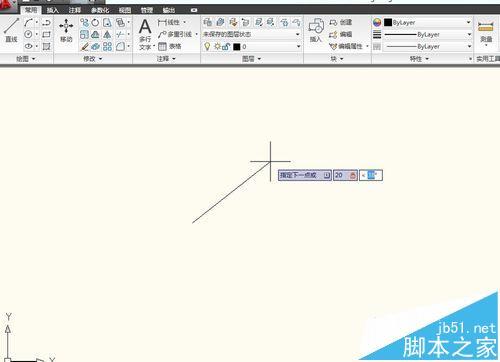Viewport: 500px width, 362px height.
Task: Click the black ByLayer color swatch
Action: [x=388, y=23]
